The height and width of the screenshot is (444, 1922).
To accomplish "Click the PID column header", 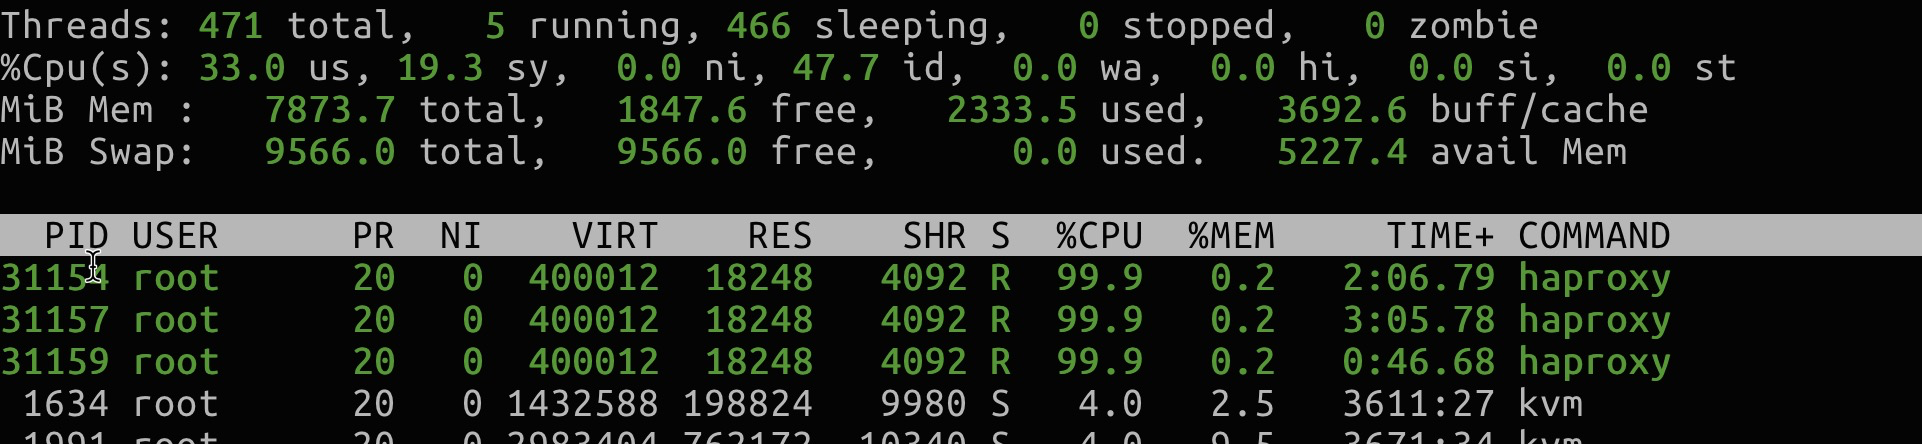I will (76, 236).
